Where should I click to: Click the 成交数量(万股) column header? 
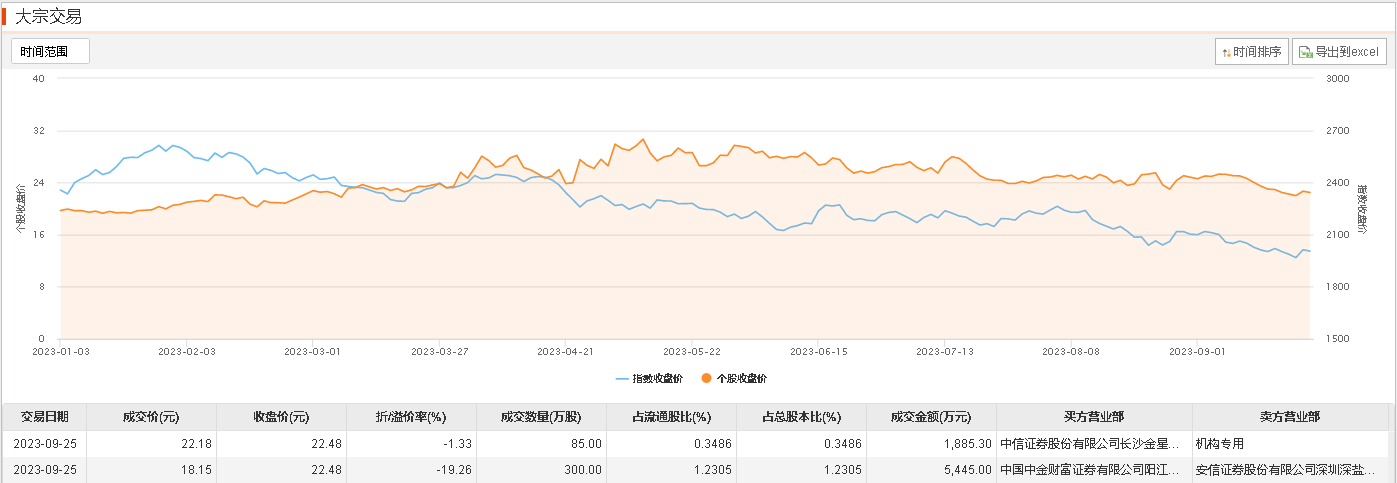coord(540,417)
